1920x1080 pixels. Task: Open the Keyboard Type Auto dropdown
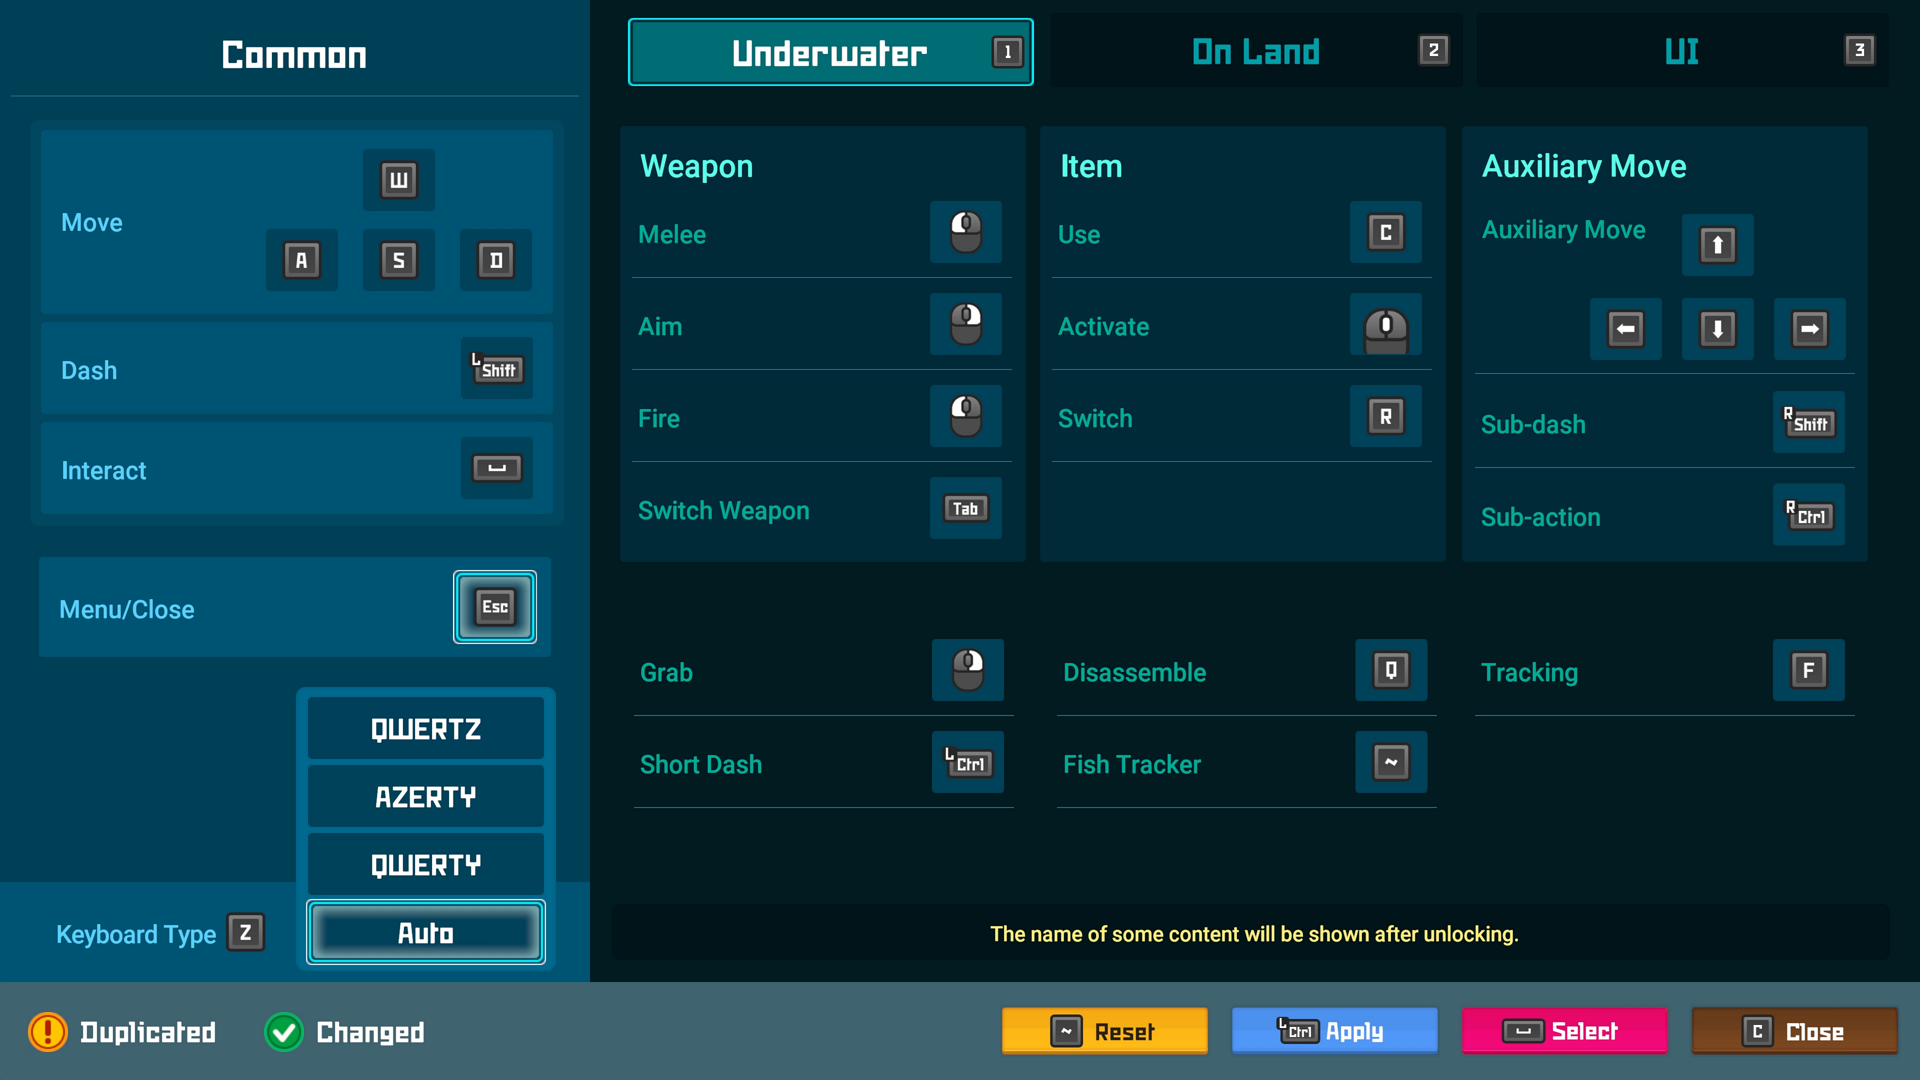426,930
